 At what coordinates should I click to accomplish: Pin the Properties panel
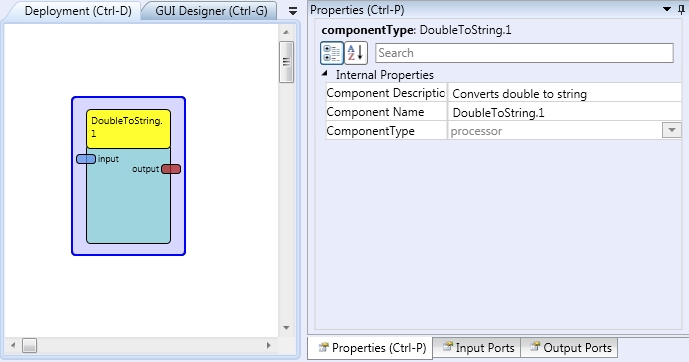[x=681, y=10]
